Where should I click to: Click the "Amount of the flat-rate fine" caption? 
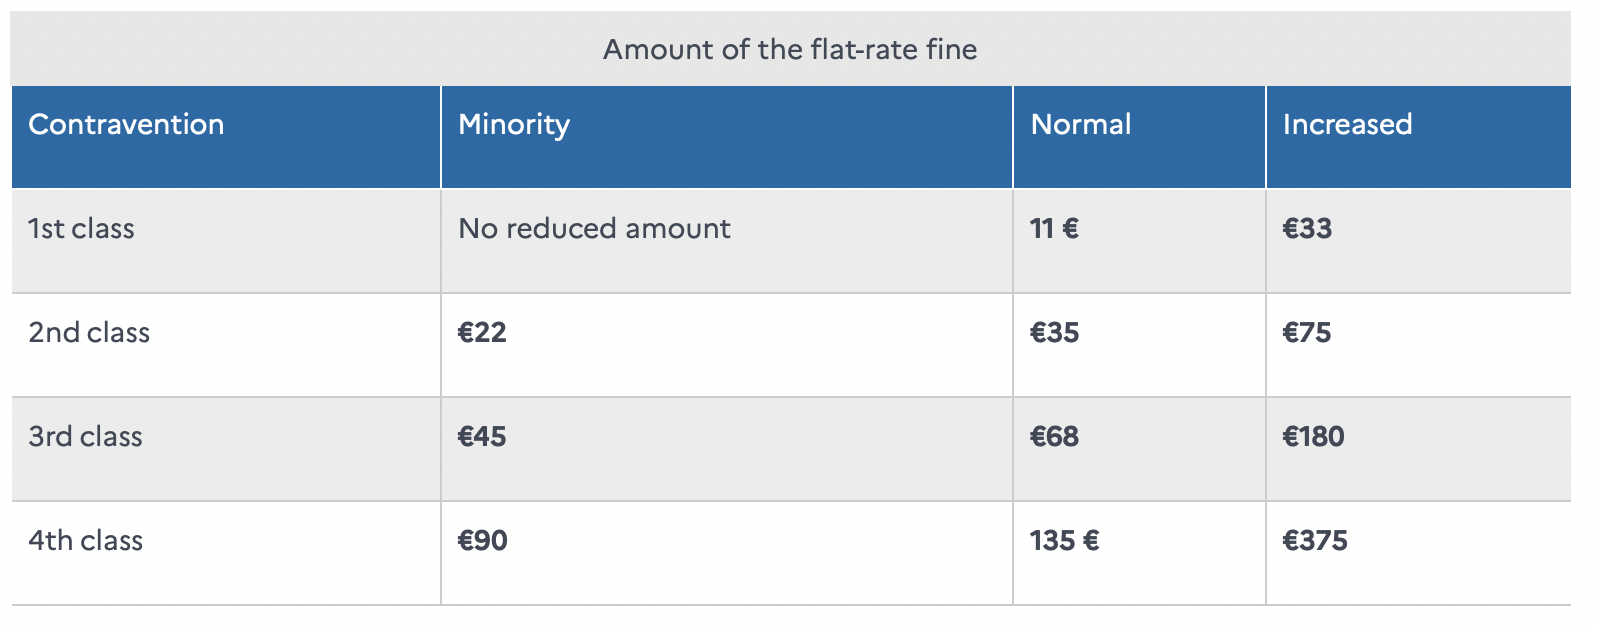(x=790, y=49)
